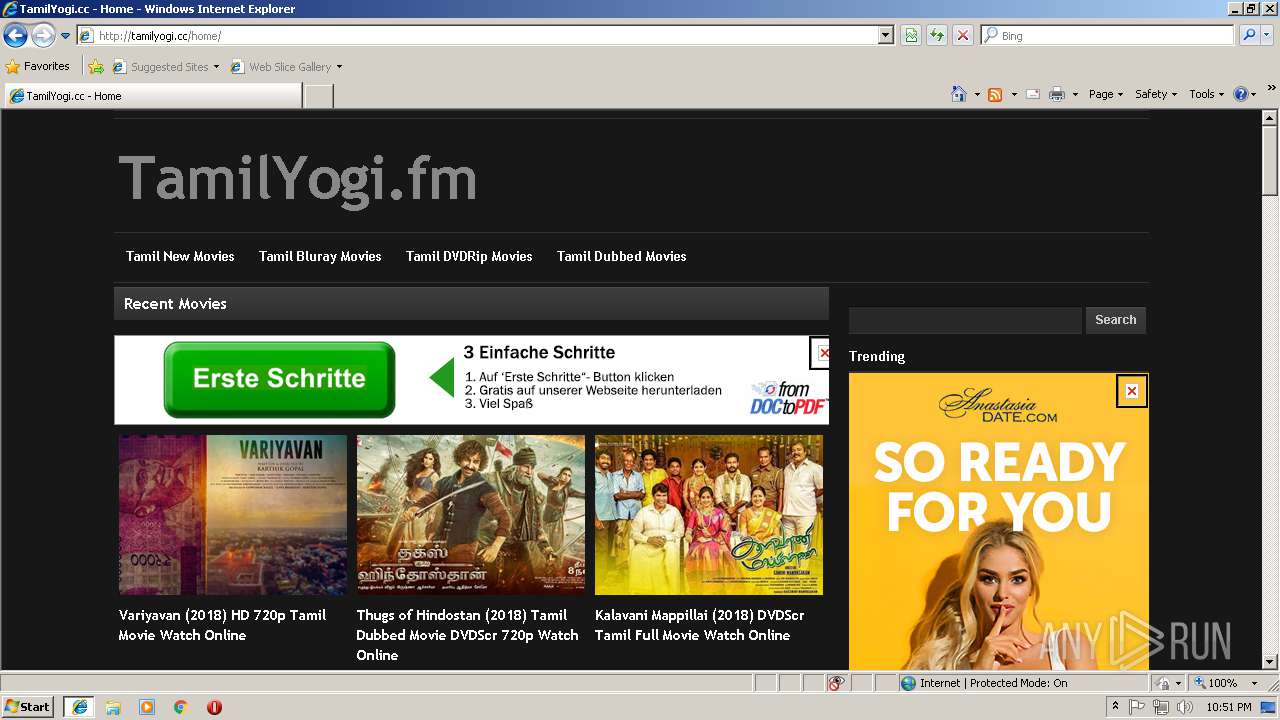Click the Compatibility View icon
The width and height of the screenshot is (1280, 720).
tap(911, 35)
